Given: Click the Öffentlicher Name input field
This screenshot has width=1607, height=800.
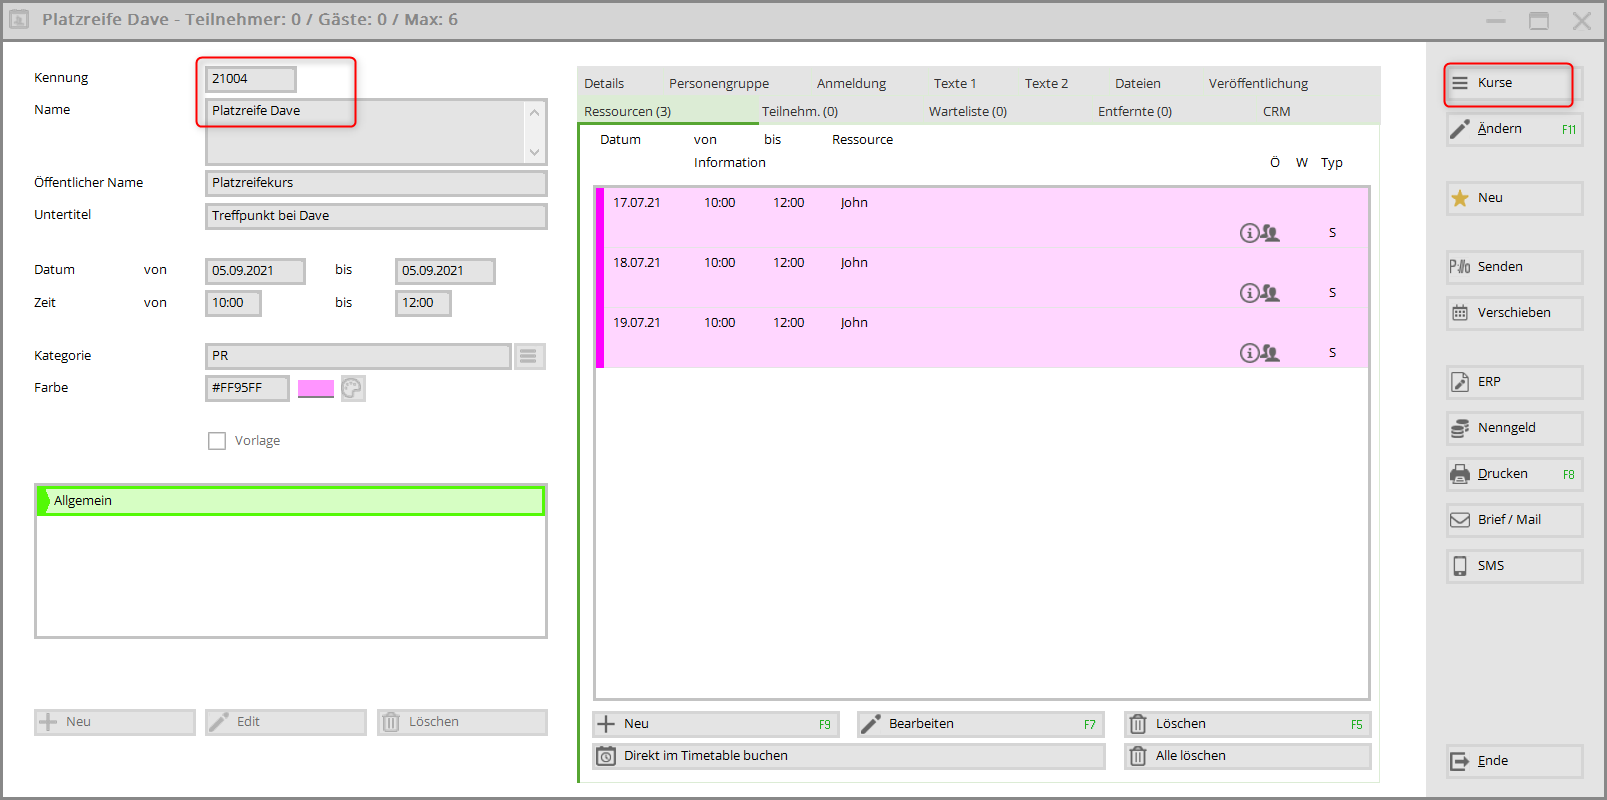Looking at the screenshot, I should 375,183.
